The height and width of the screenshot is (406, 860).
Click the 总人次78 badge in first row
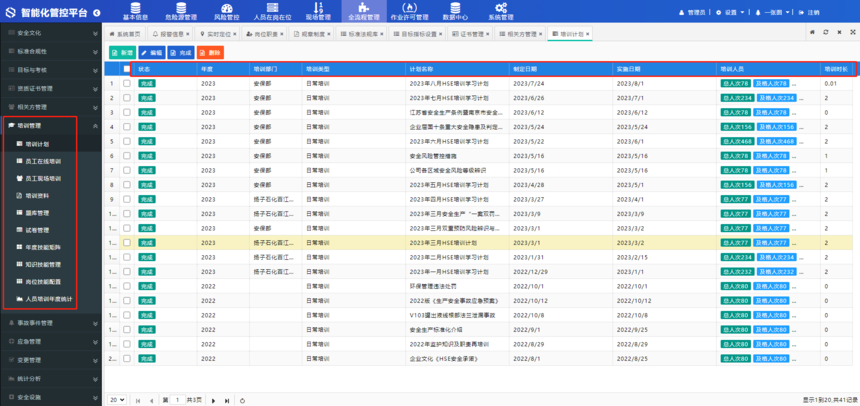click(735, 83)
